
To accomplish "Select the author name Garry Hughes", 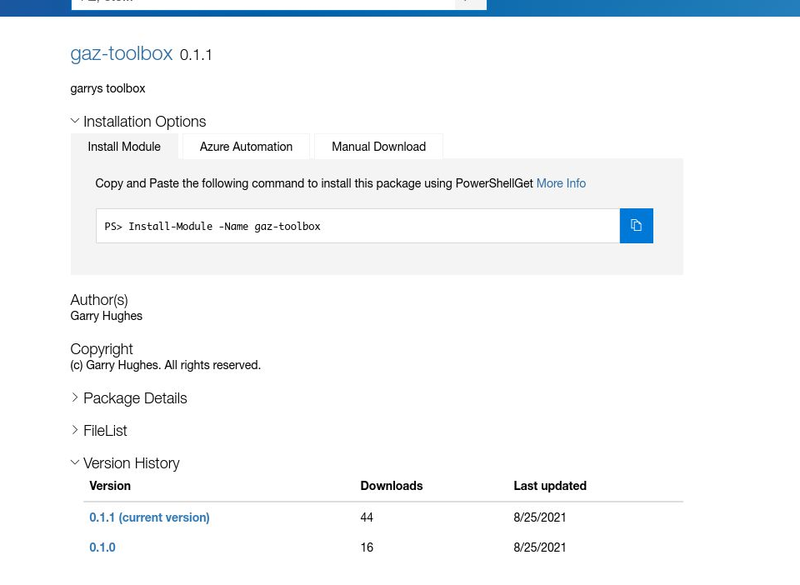I will (106, 316).
